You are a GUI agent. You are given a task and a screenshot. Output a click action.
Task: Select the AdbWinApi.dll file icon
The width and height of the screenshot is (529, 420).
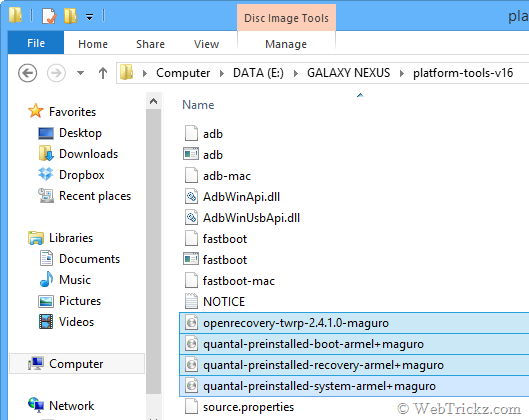coord(191,197)
